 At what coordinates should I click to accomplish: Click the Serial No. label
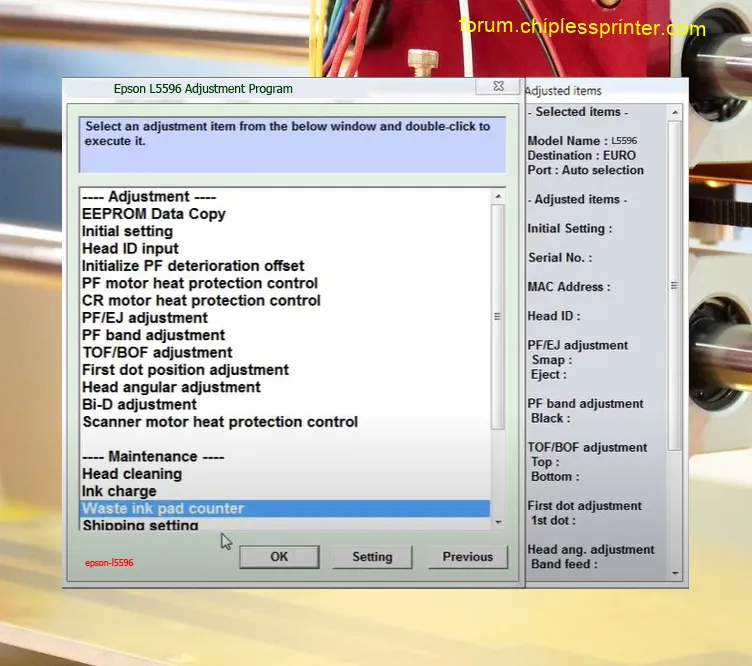[x=560, y=257]
